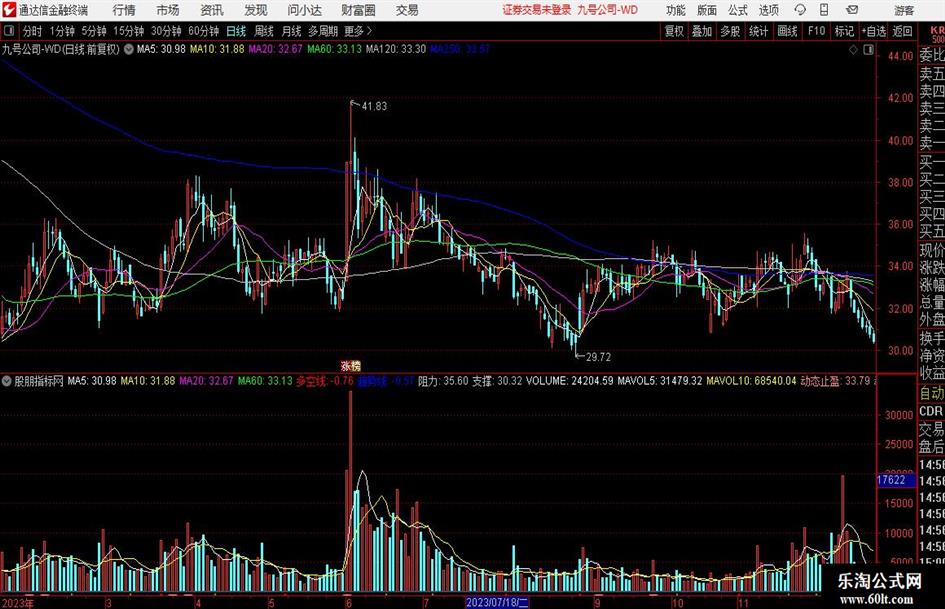The width and height of the screenshot is (945, 609).
Task: Click the 多股 multi-stock button
Action: point(730,31)
